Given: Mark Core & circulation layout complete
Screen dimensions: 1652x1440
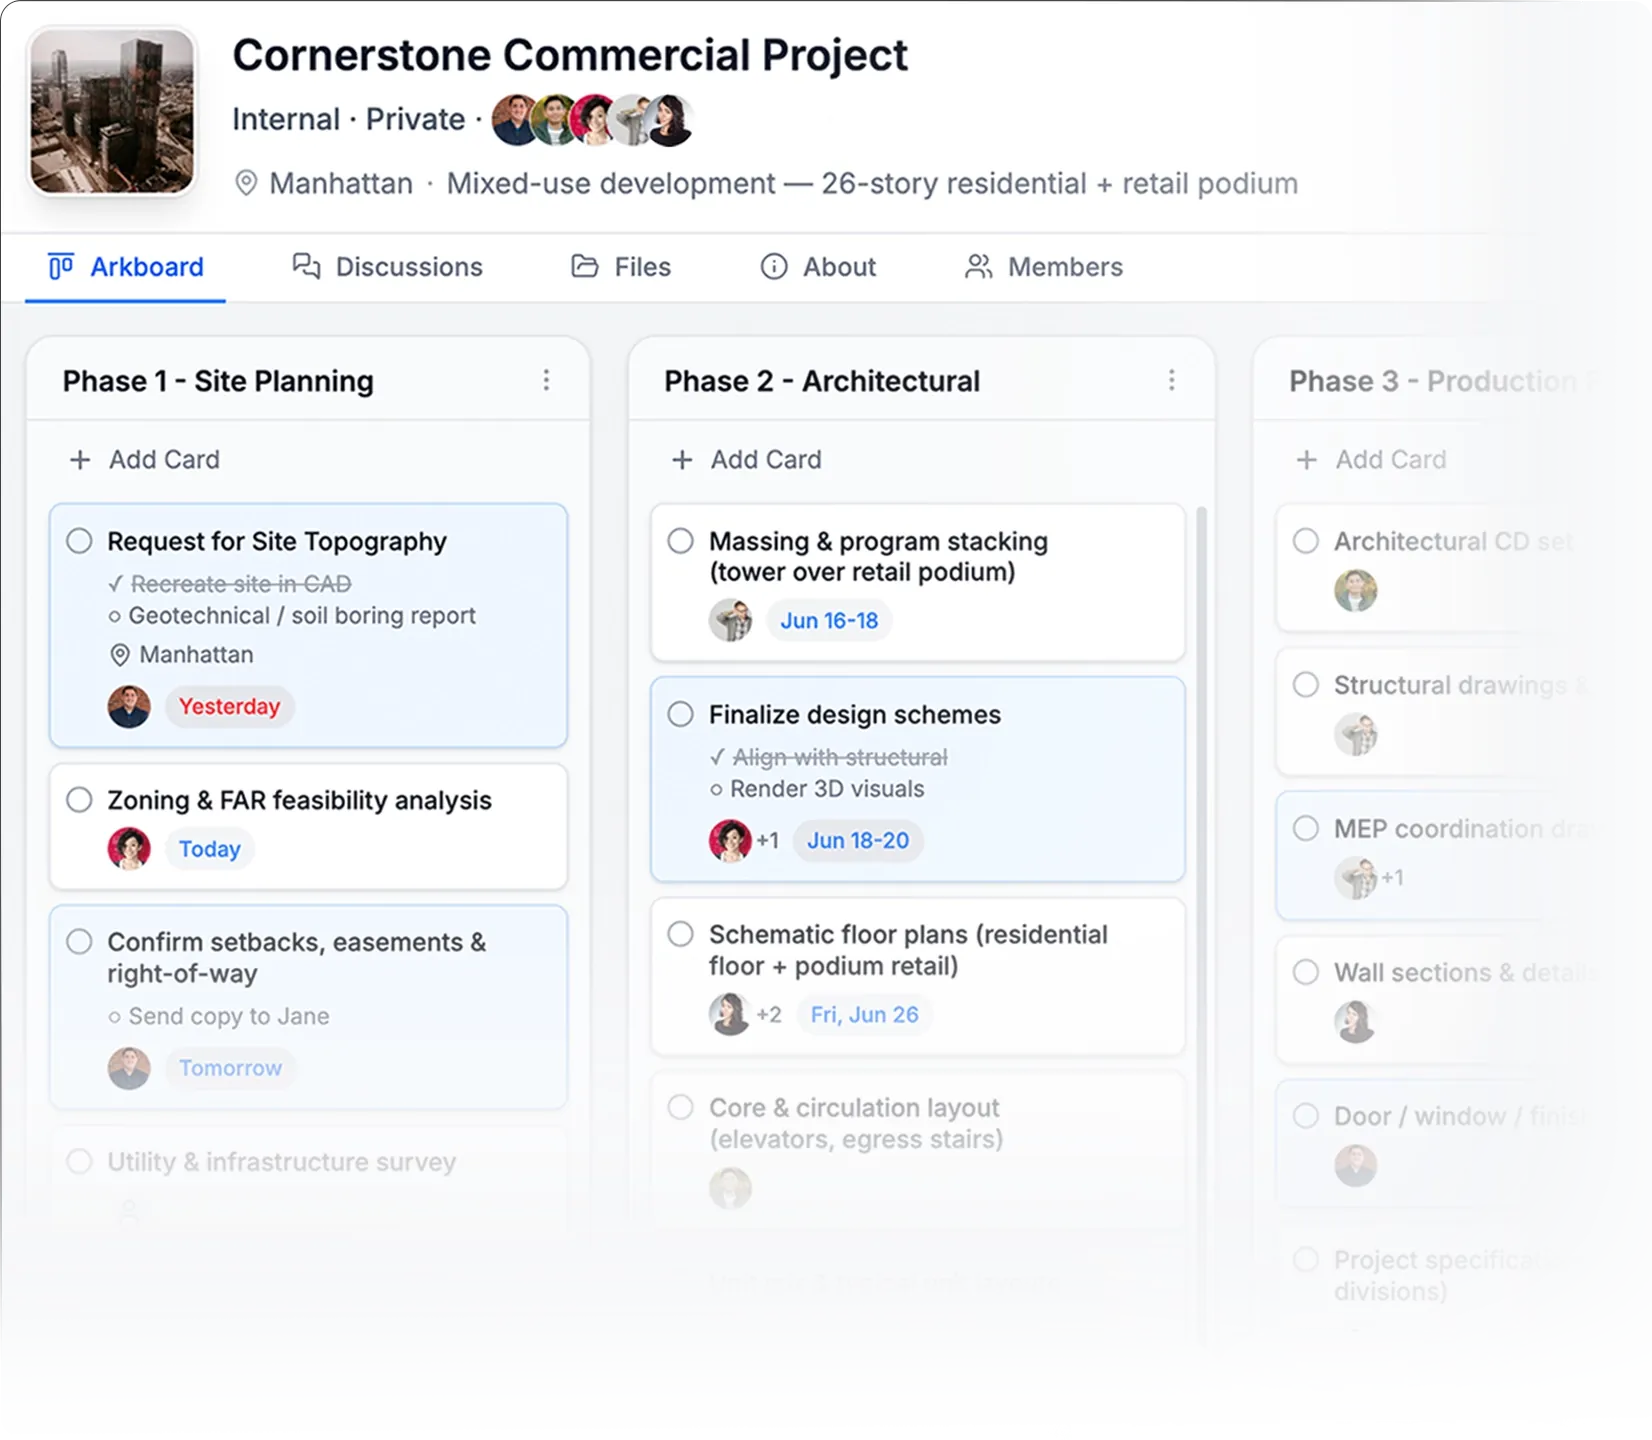Looking at the screenshot, I should pos(681,1107).
